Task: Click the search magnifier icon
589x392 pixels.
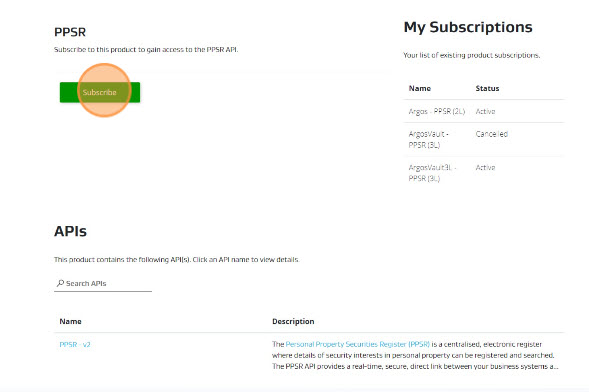Action: click(60, 283)
